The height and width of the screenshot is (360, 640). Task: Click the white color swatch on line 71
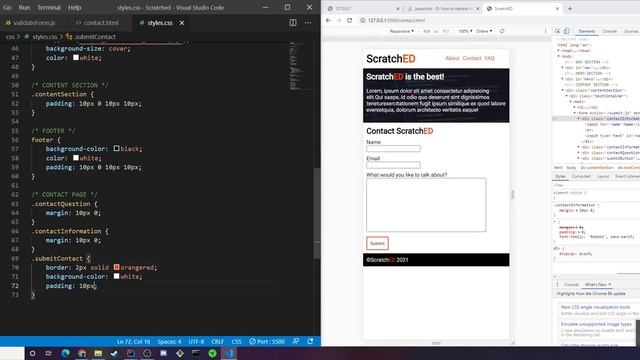tap(116, 276)
